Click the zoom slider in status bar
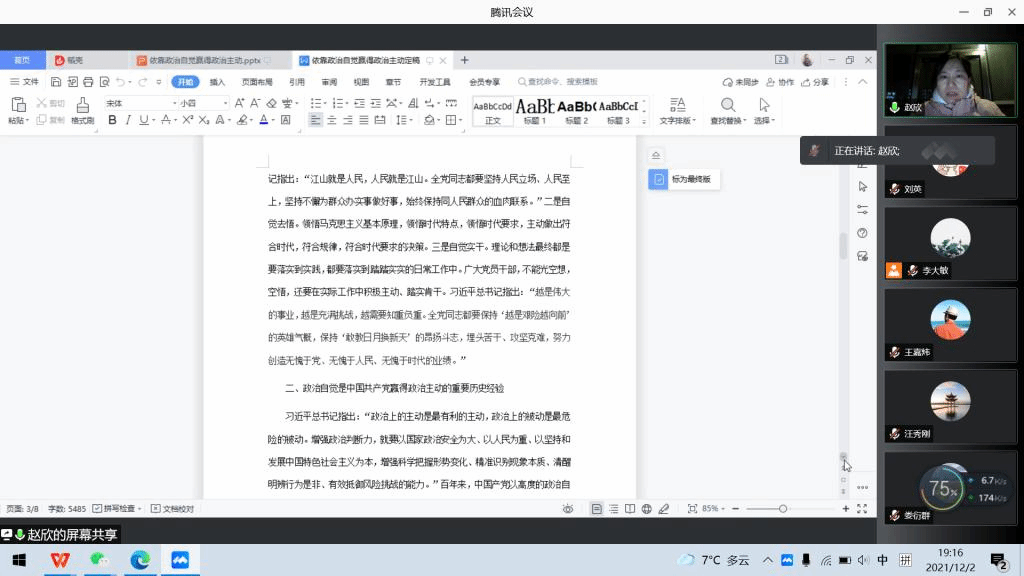 783,509
